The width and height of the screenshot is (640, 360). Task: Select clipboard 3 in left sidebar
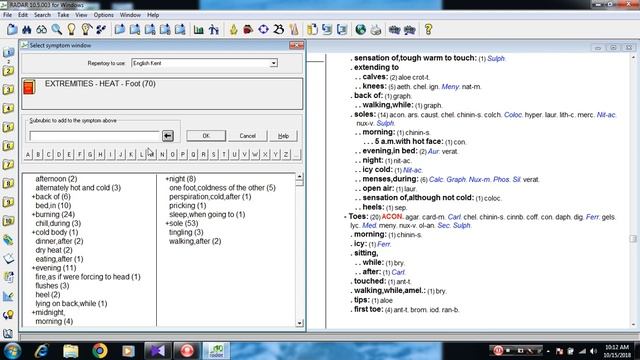coord(9,90)
